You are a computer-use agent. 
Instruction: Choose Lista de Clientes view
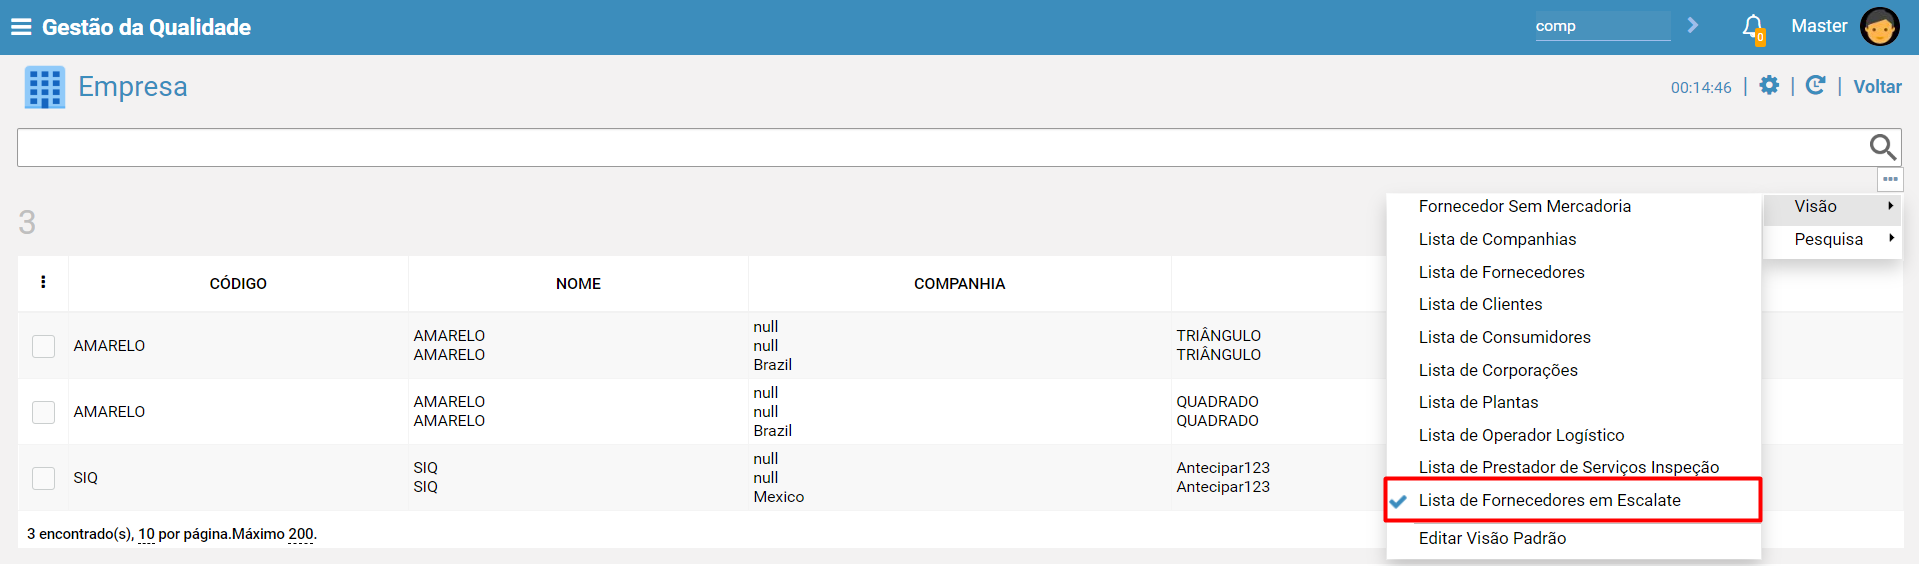(1480, 304)
